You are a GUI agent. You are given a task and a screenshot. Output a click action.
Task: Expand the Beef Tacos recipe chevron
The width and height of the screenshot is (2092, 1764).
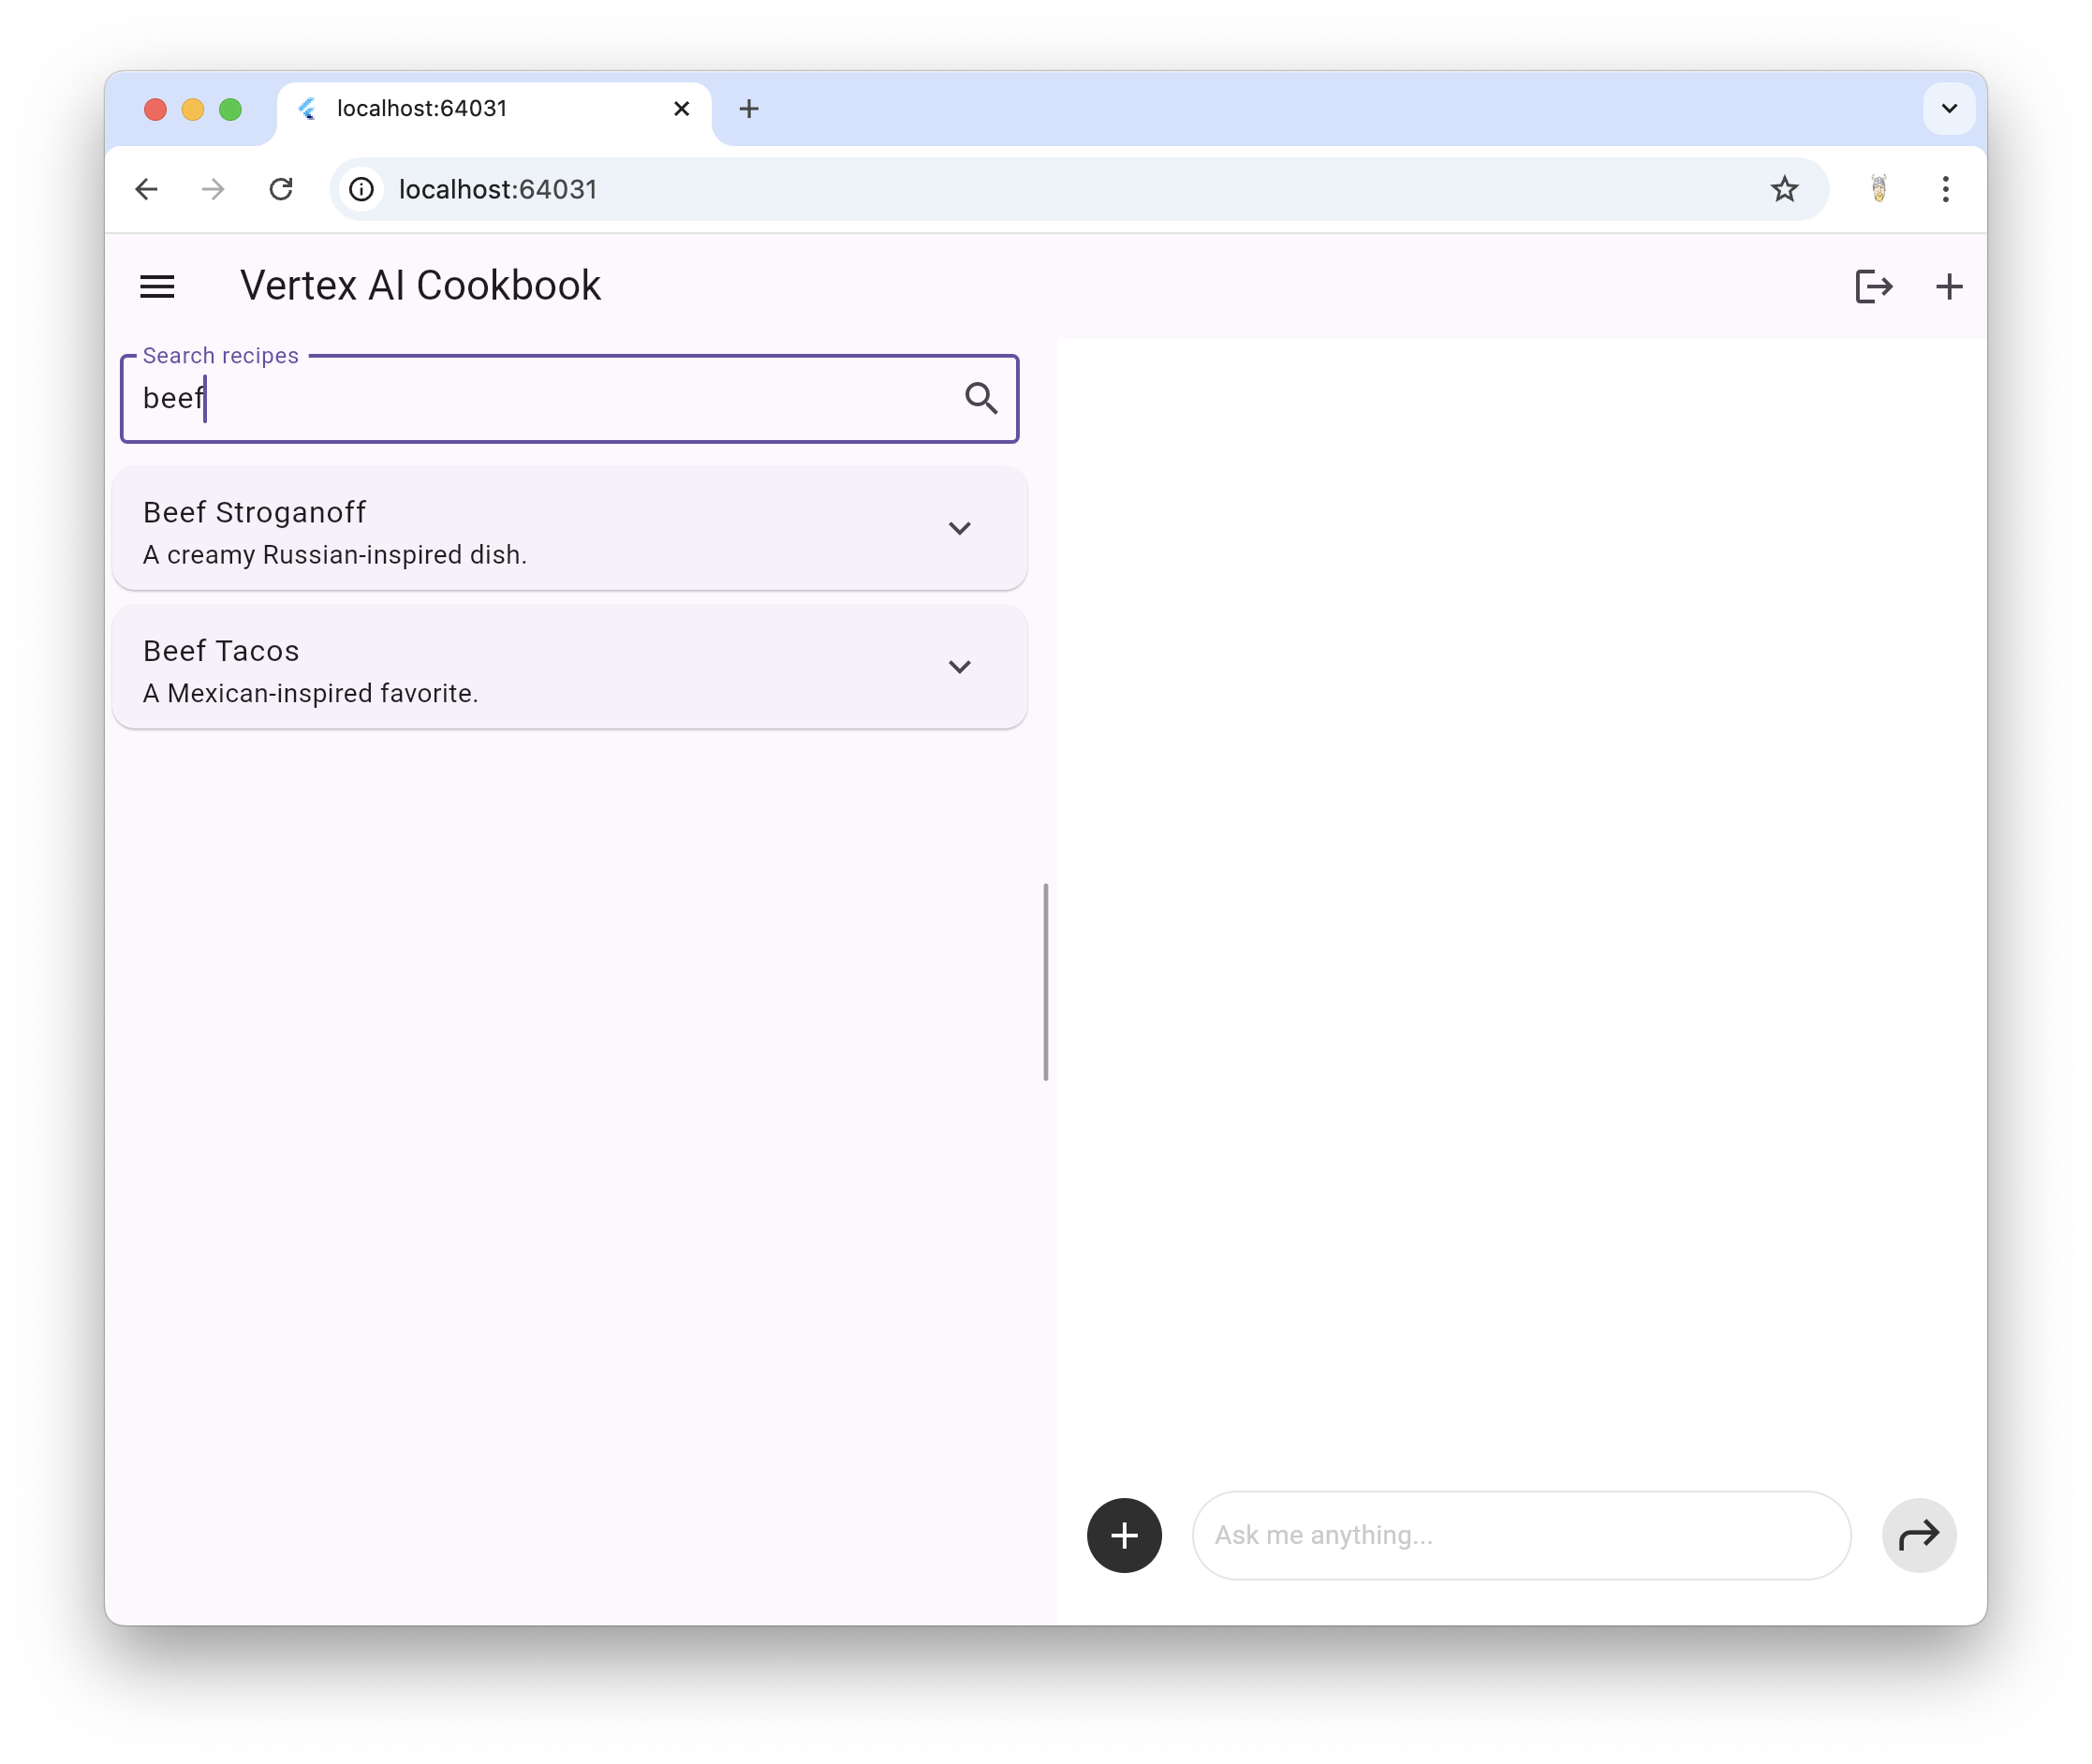point(959,667)
